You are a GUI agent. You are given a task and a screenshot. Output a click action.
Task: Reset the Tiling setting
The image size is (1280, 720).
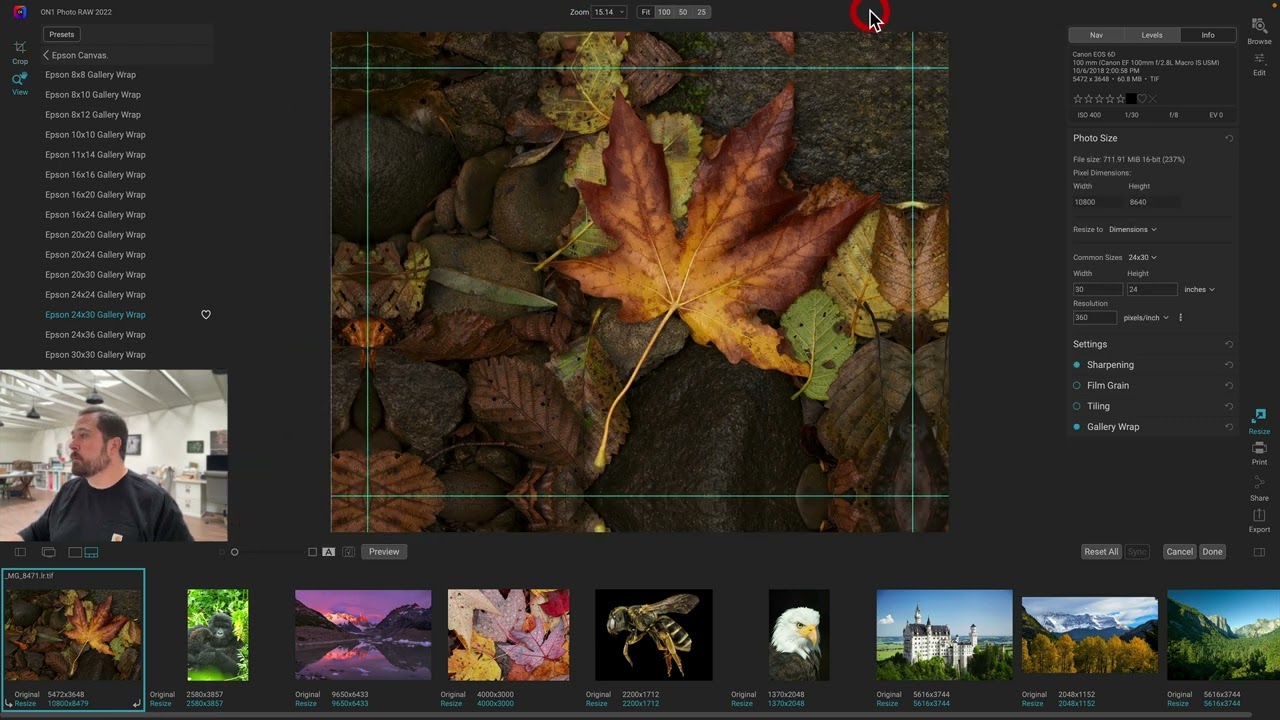(1229, 406)
